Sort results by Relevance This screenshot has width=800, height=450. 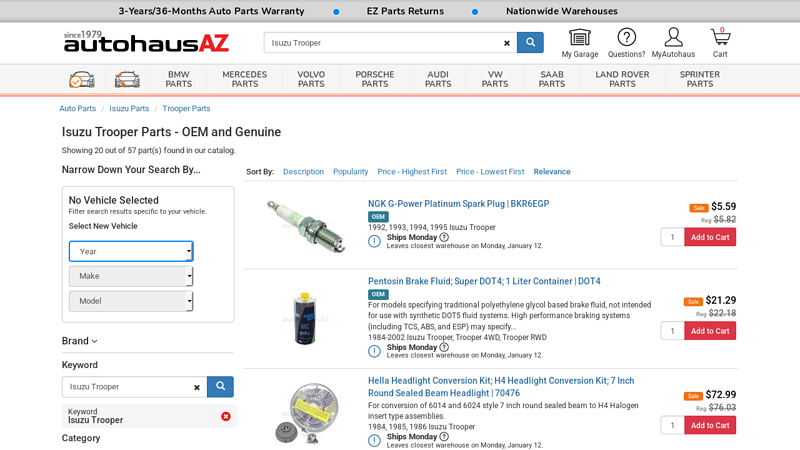[552, 172]
